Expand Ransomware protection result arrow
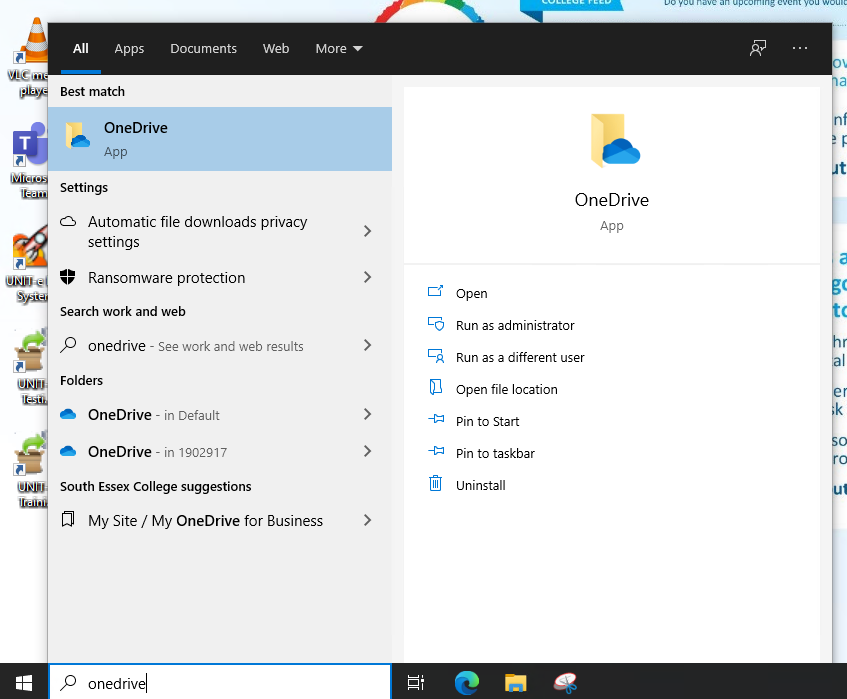This screenshot has width=847, height=699. point(367,277)
